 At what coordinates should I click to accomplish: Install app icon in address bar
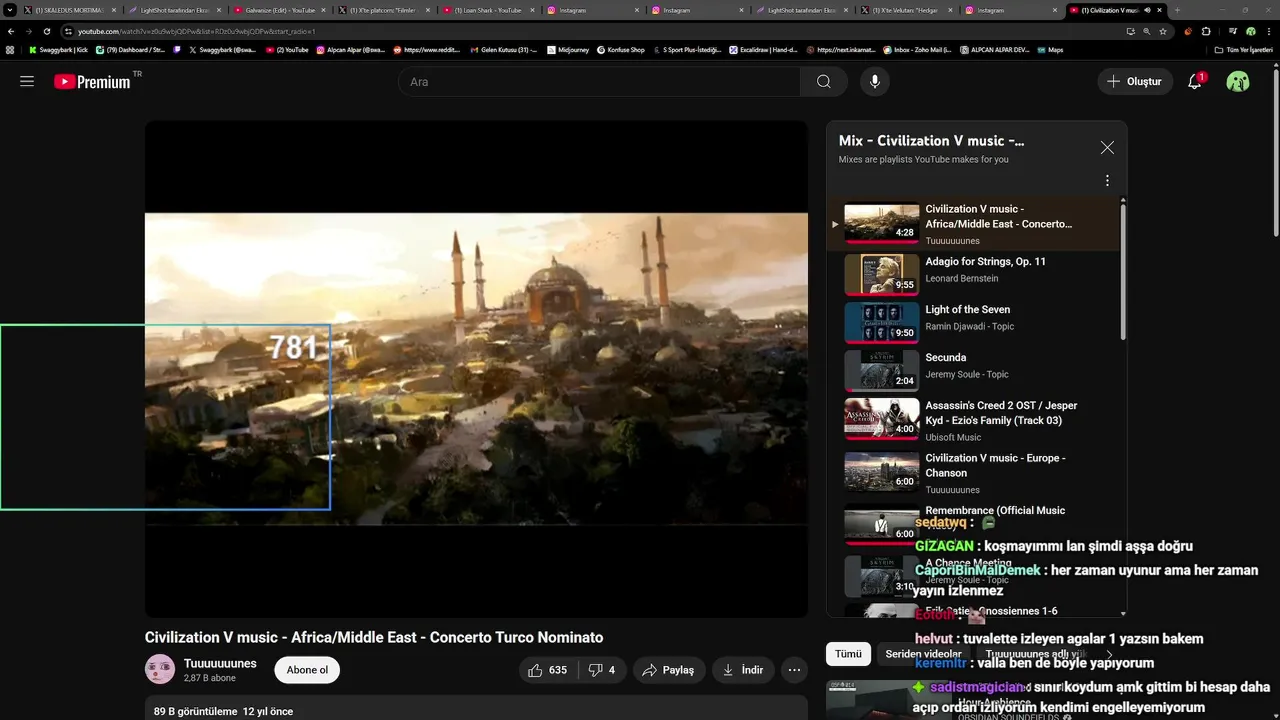(1130, 31)
